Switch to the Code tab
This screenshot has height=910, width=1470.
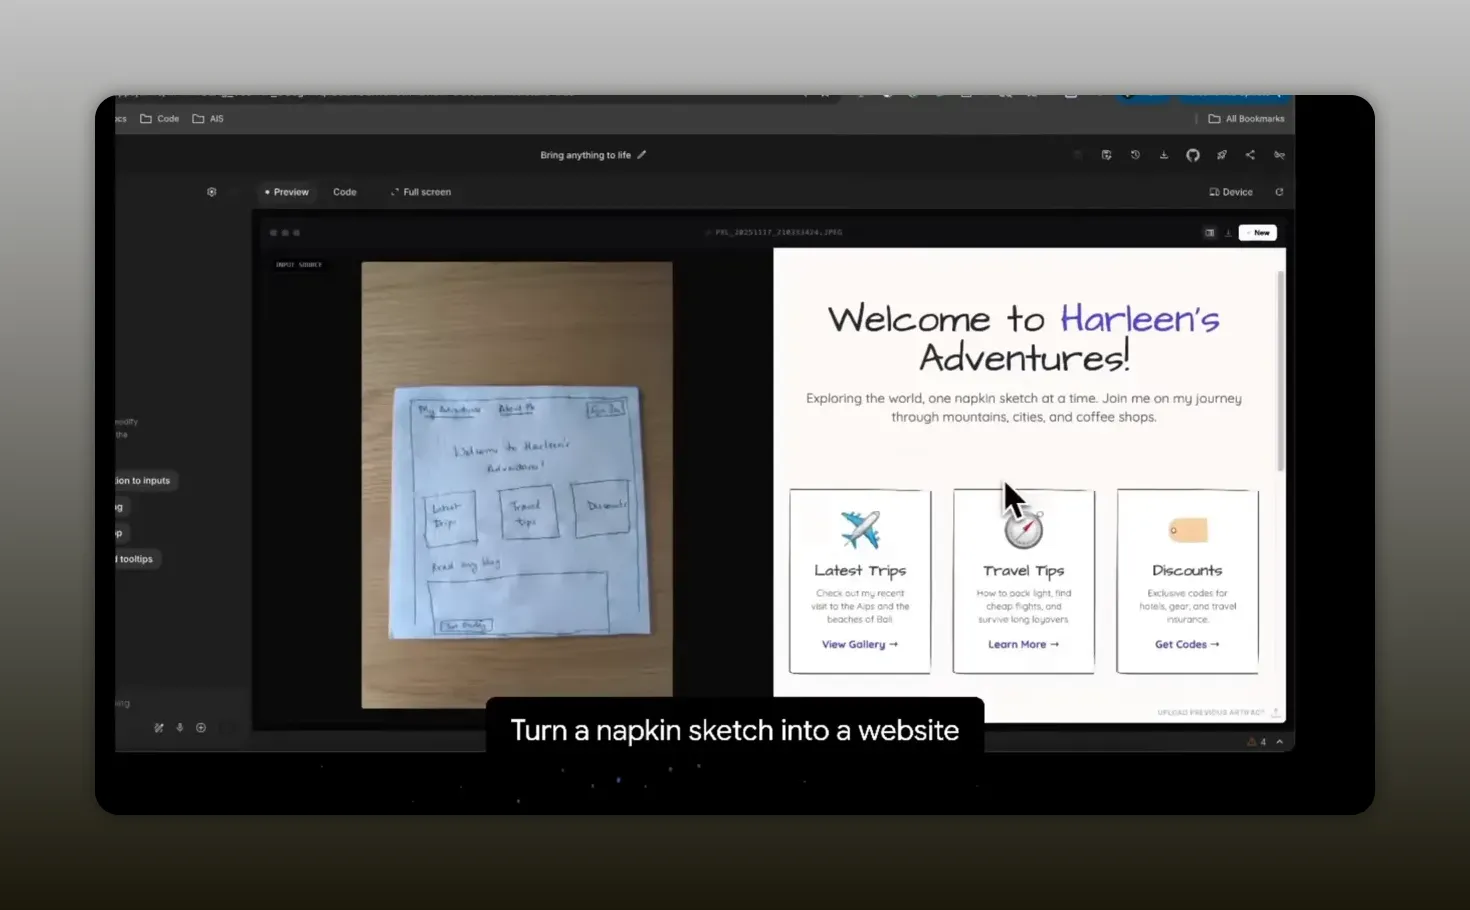point(344,192)
